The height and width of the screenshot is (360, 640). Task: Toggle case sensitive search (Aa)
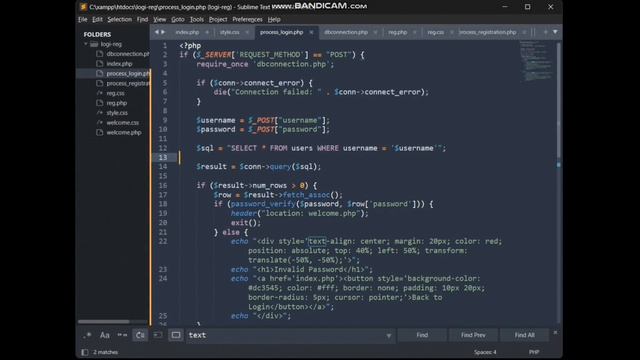click(x=104, y=335)
